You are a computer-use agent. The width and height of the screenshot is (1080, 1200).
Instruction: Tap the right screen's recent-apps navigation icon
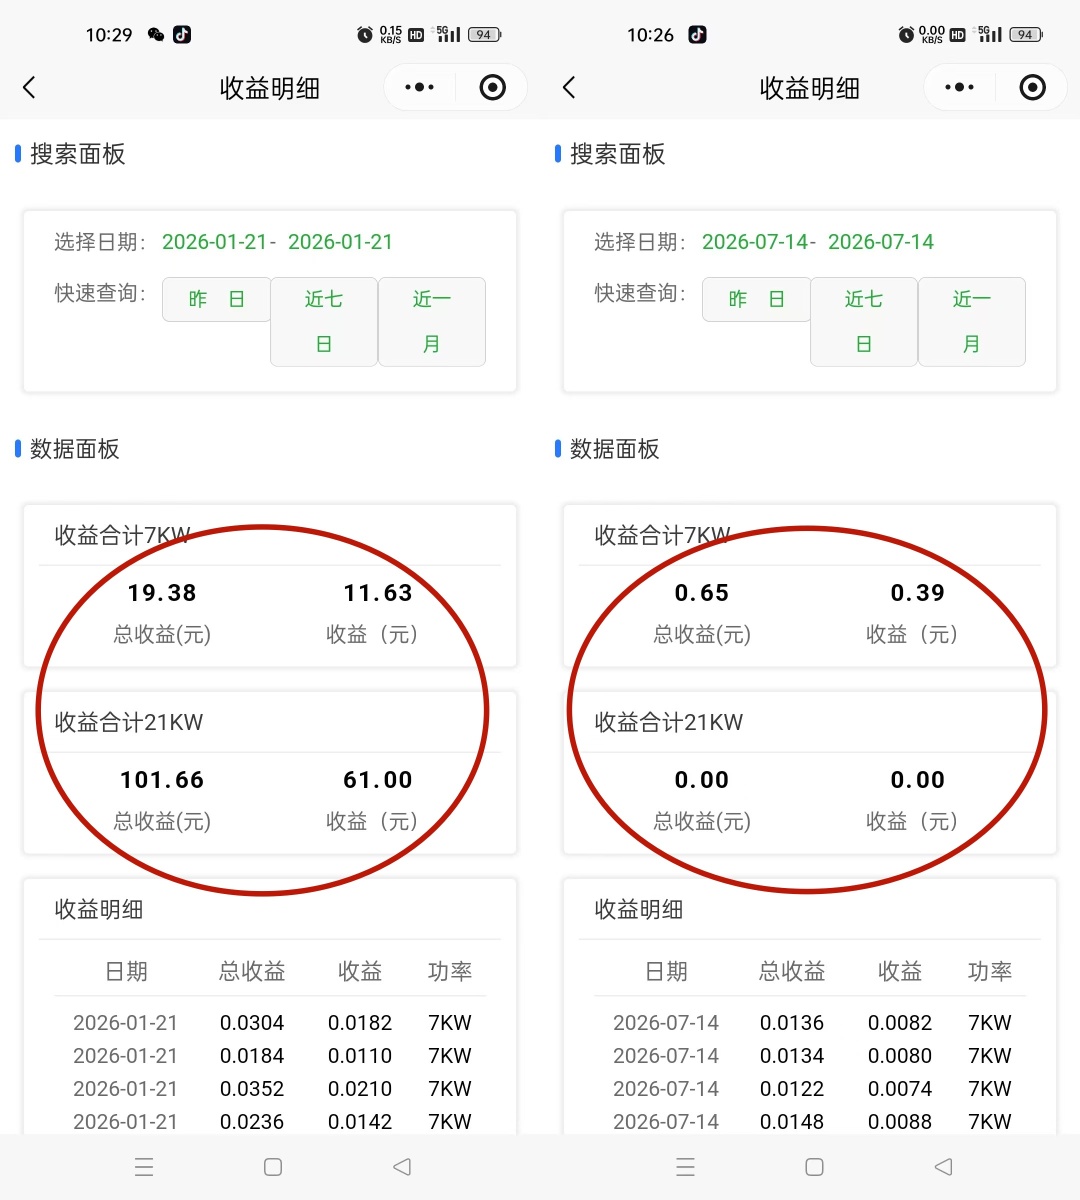(685, 1167)
